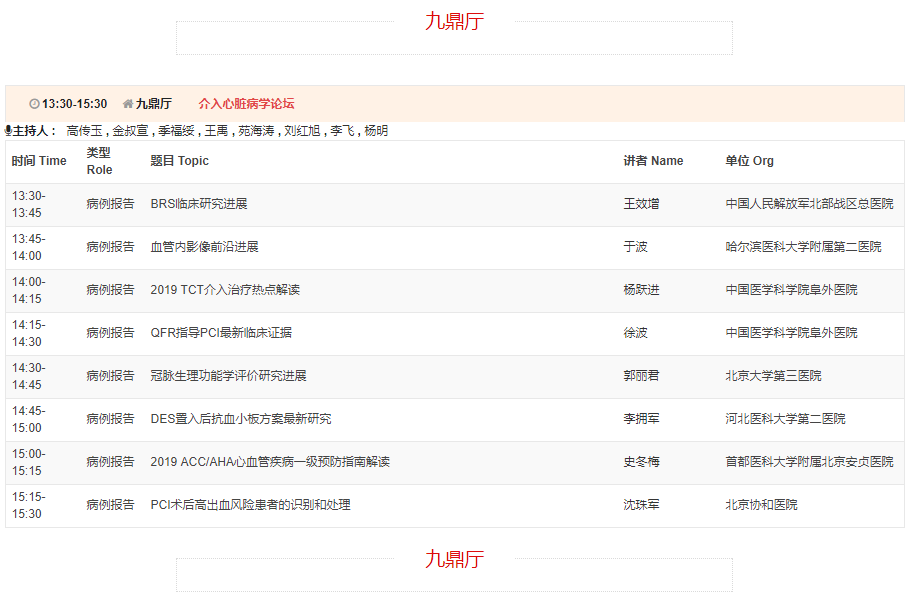Click speaker name 杨跃进
The image size is (909, 610).
click(641, 289)
